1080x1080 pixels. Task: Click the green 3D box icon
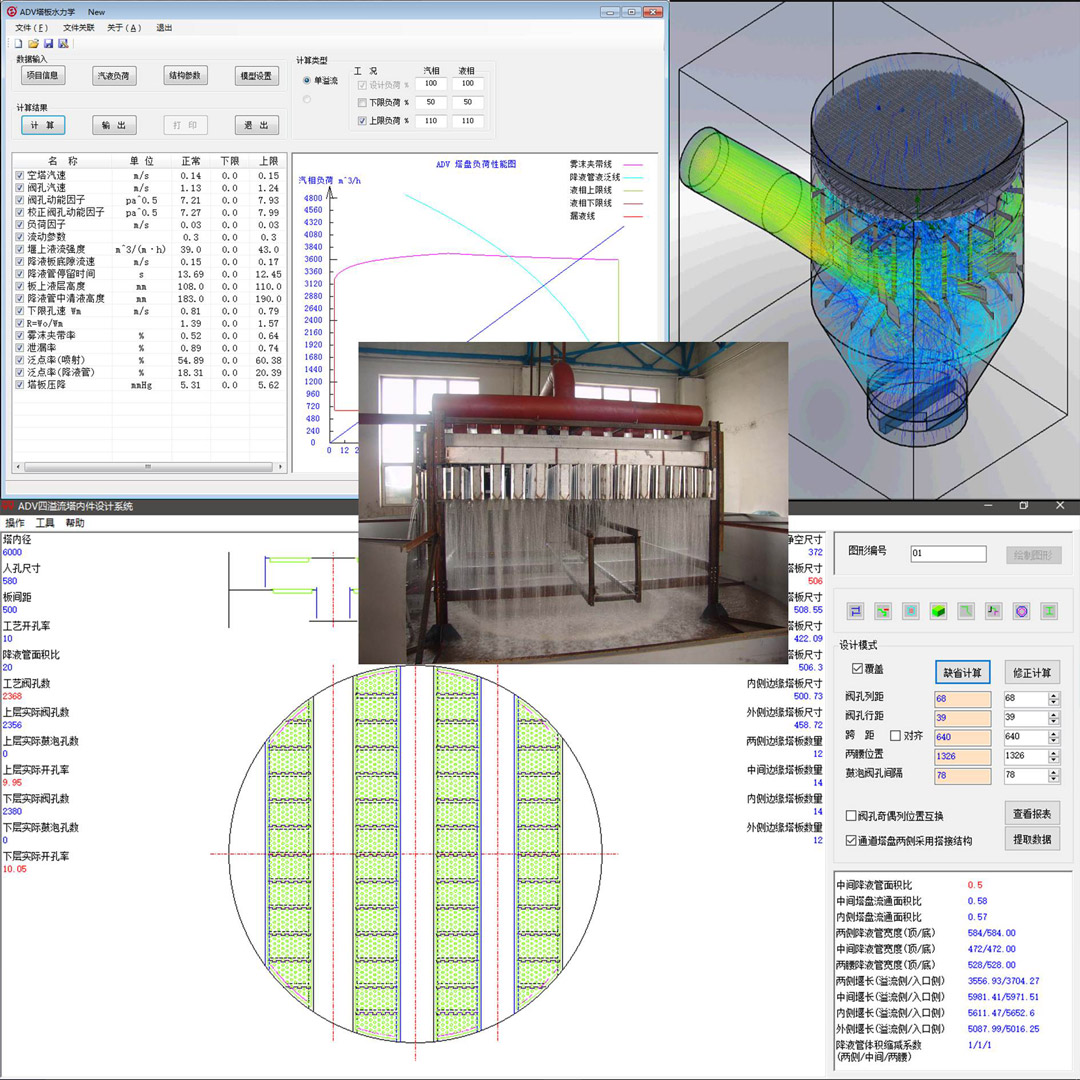(938, 611)
